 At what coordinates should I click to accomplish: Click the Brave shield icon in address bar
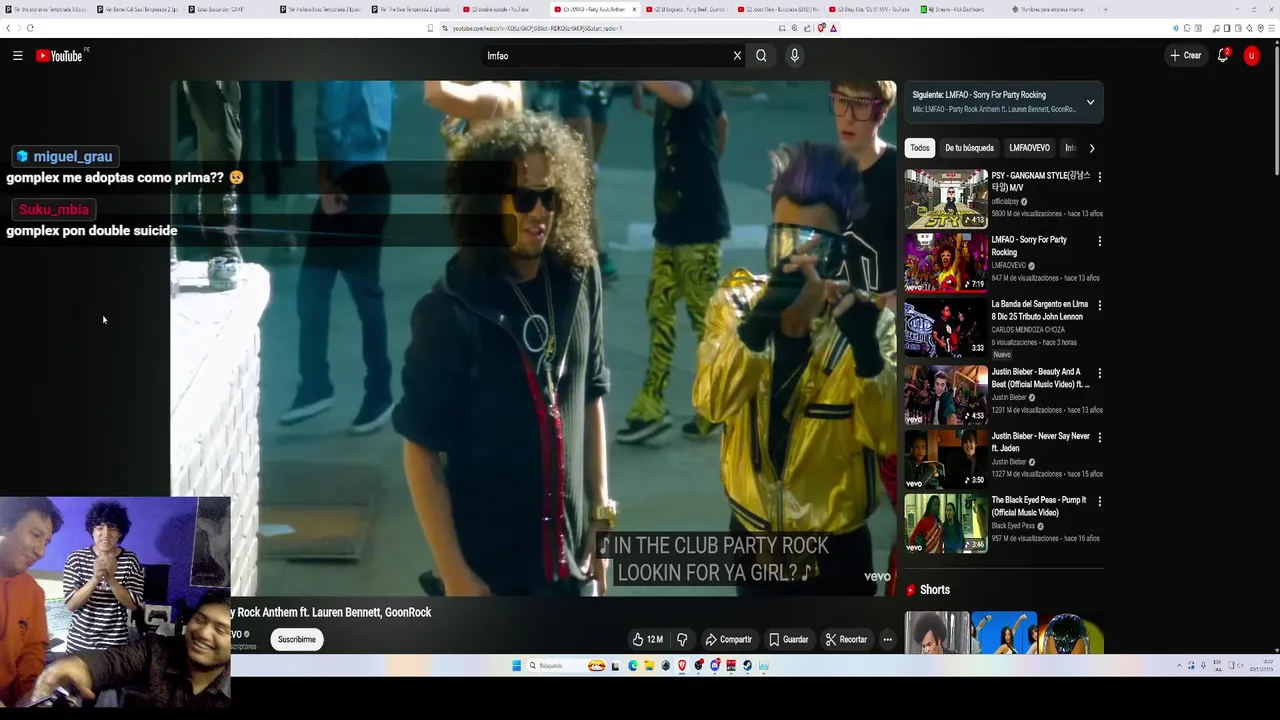820,28
